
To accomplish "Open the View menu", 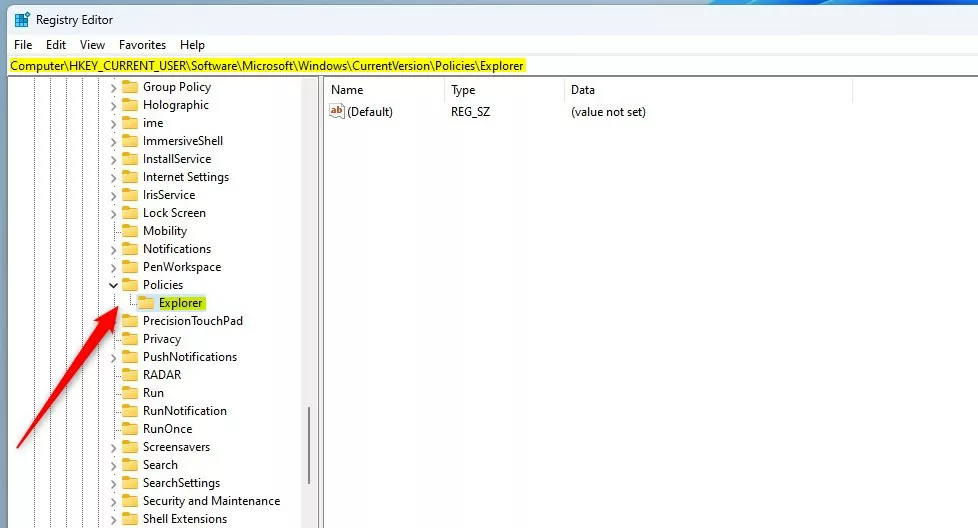I will click(x=92, y=45).
